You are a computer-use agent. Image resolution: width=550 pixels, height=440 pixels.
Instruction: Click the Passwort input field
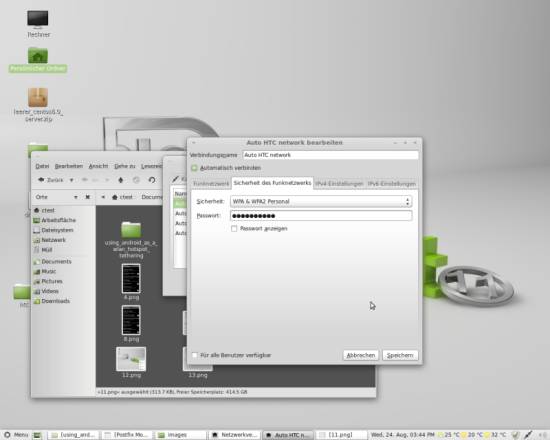click(321, 216)
